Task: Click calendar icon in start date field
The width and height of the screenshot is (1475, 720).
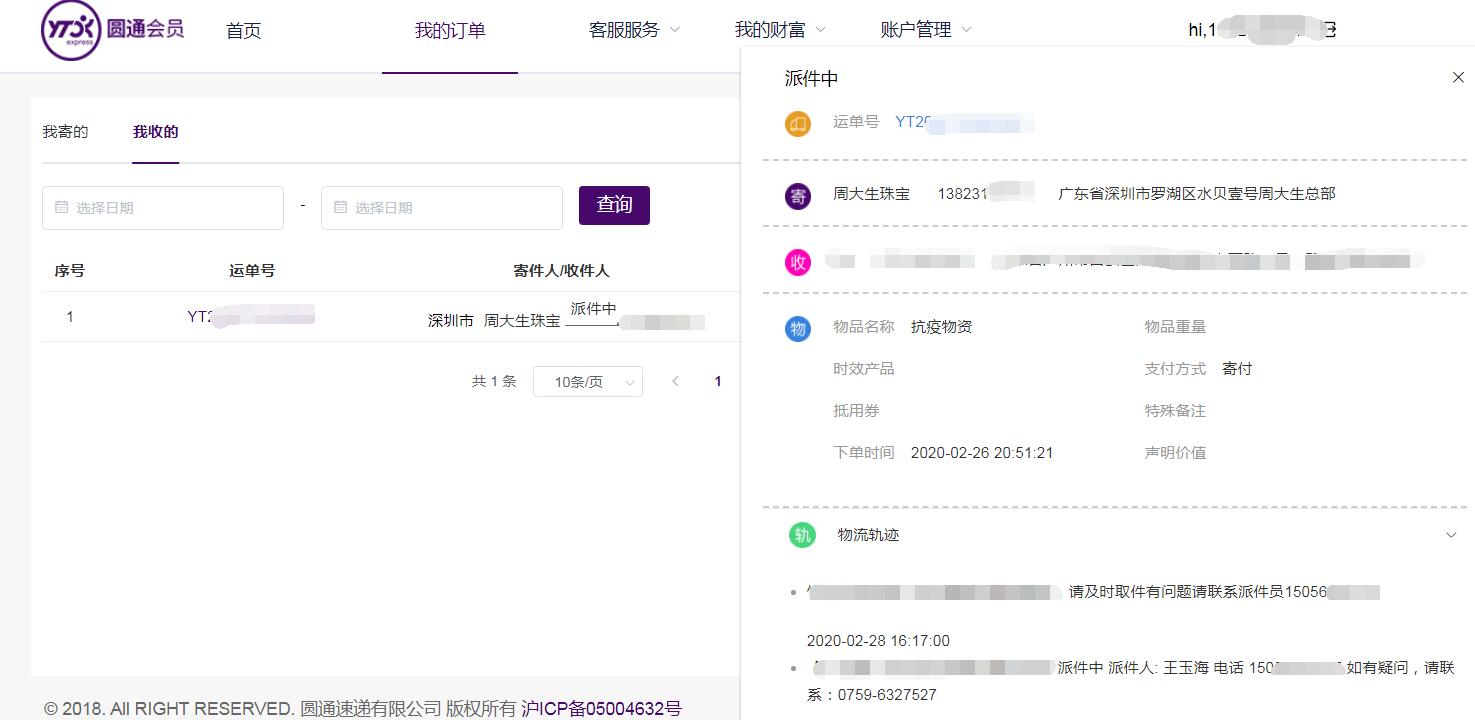Action: 61,207
